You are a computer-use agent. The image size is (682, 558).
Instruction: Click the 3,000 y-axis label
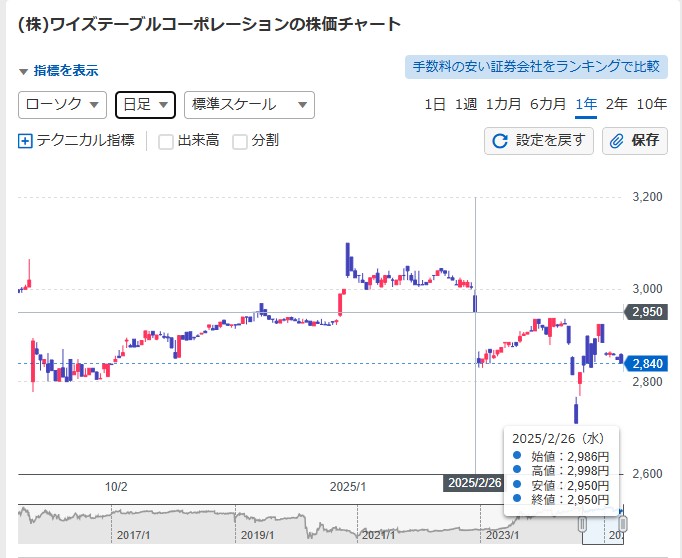pos(648,289)
